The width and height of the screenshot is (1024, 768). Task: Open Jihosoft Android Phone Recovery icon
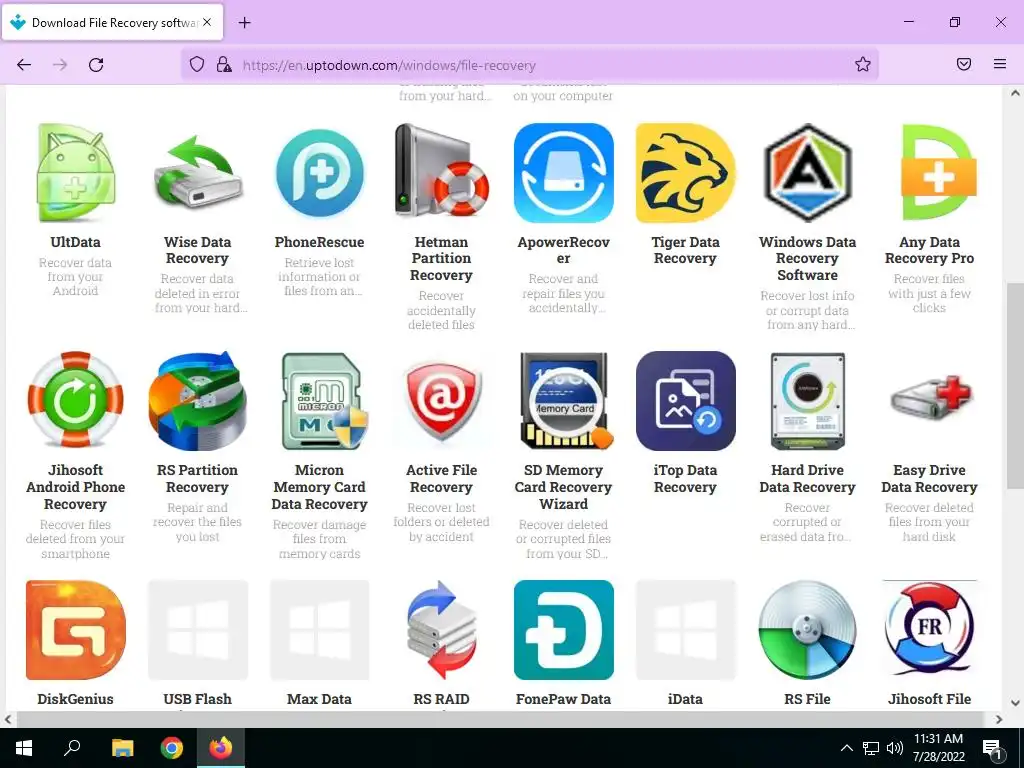tap(75, 401)
